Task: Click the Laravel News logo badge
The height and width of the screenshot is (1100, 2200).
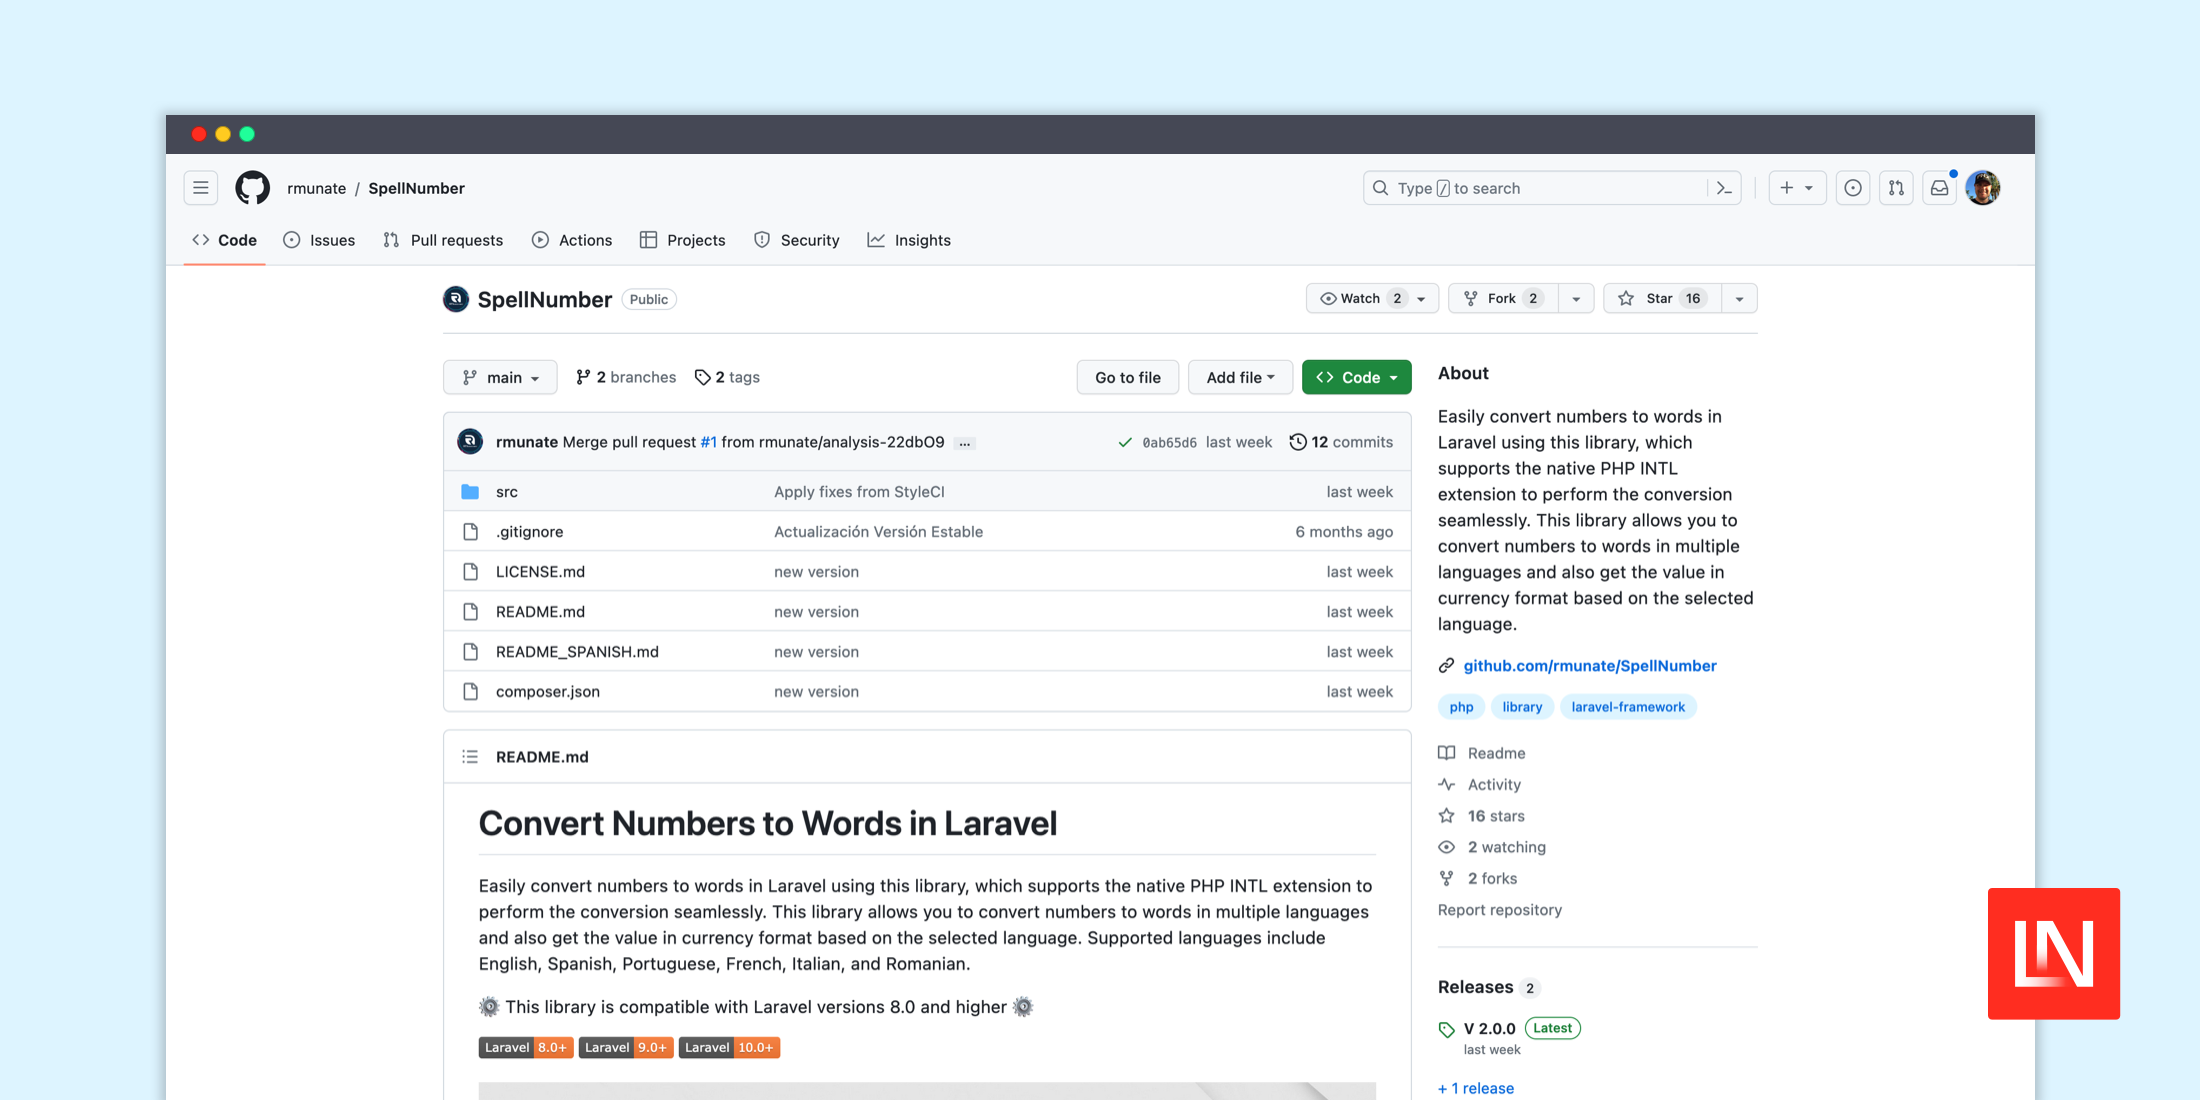Action: [2054, 954]
